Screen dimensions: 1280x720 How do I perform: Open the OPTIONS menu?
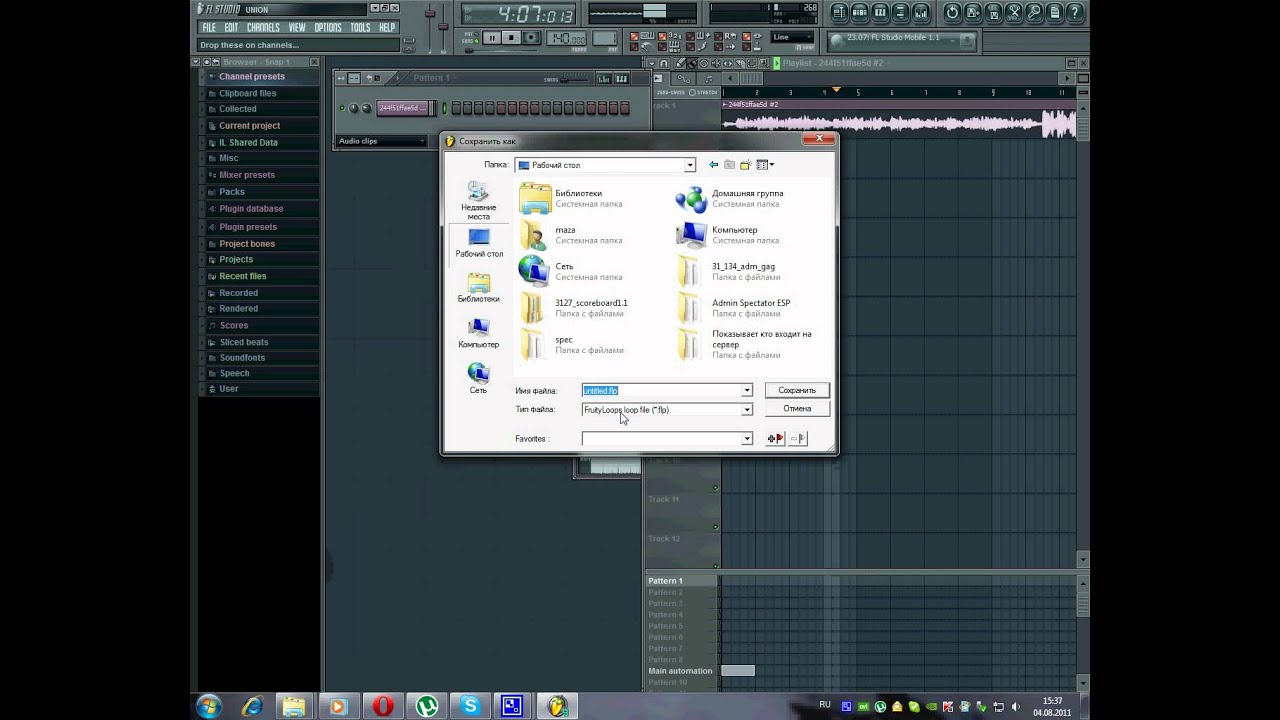(328, 28)
